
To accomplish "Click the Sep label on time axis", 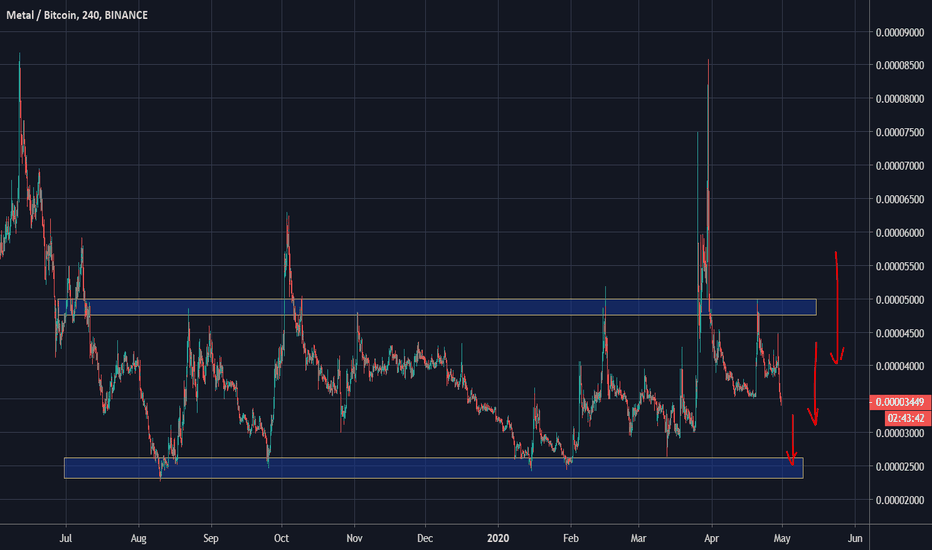I will click(x=211, y=538).
